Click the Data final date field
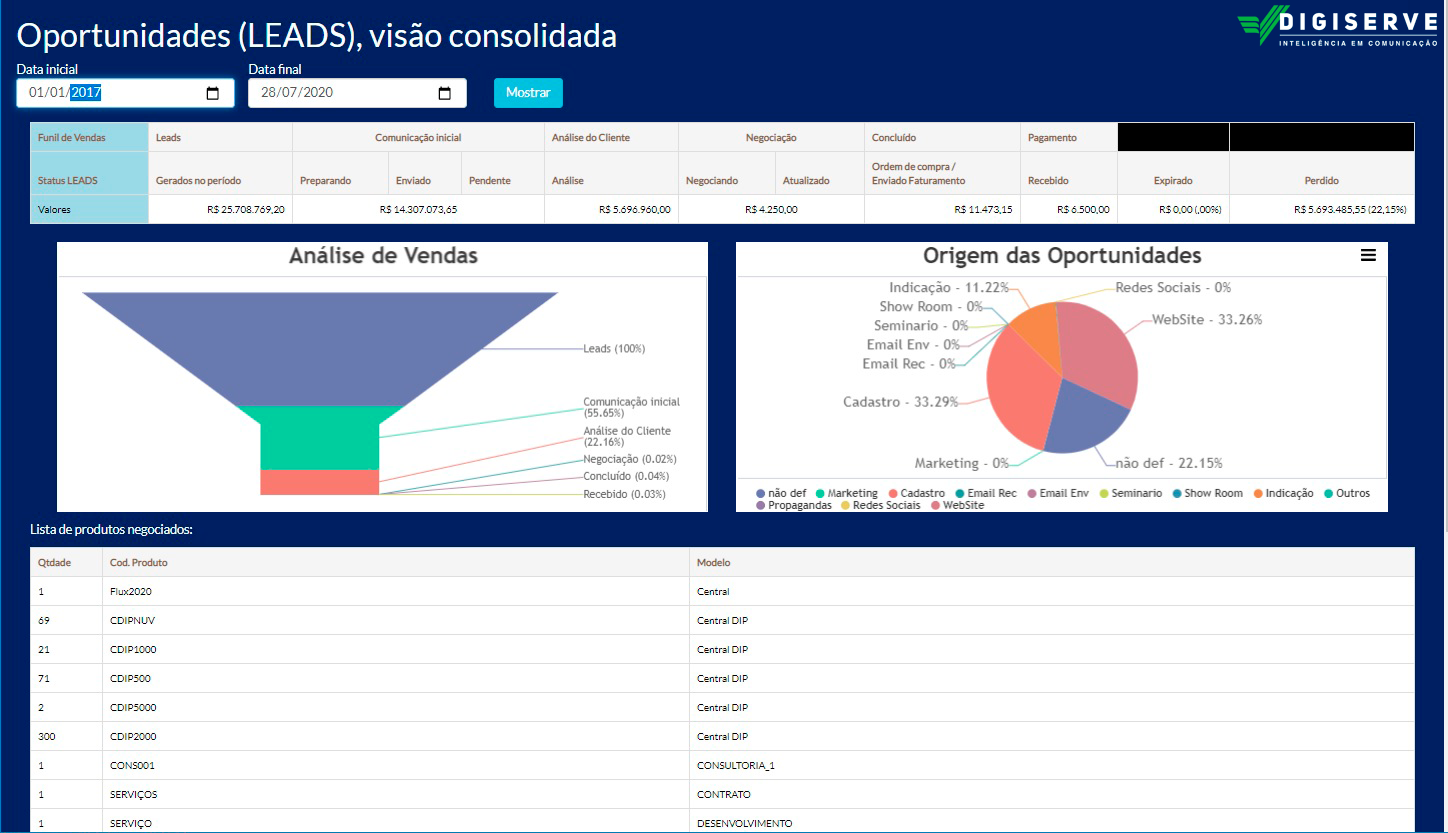This screenshot has width=1448, height=833. pyautogui.click(x=340, y=93)
